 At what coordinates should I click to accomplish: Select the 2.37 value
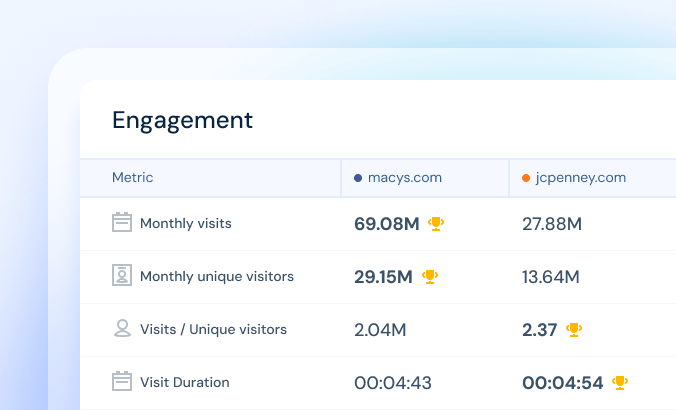(x=539, y=330)
